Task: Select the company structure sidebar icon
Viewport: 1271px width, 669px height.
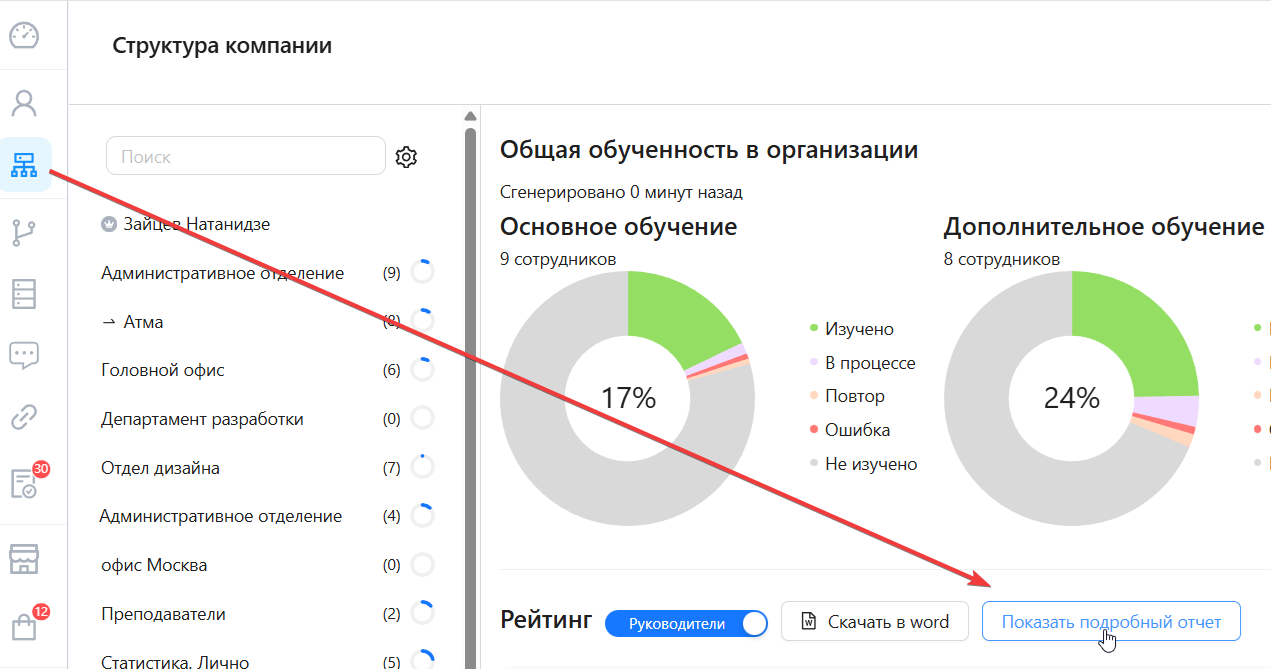Action: coord(24,164)
